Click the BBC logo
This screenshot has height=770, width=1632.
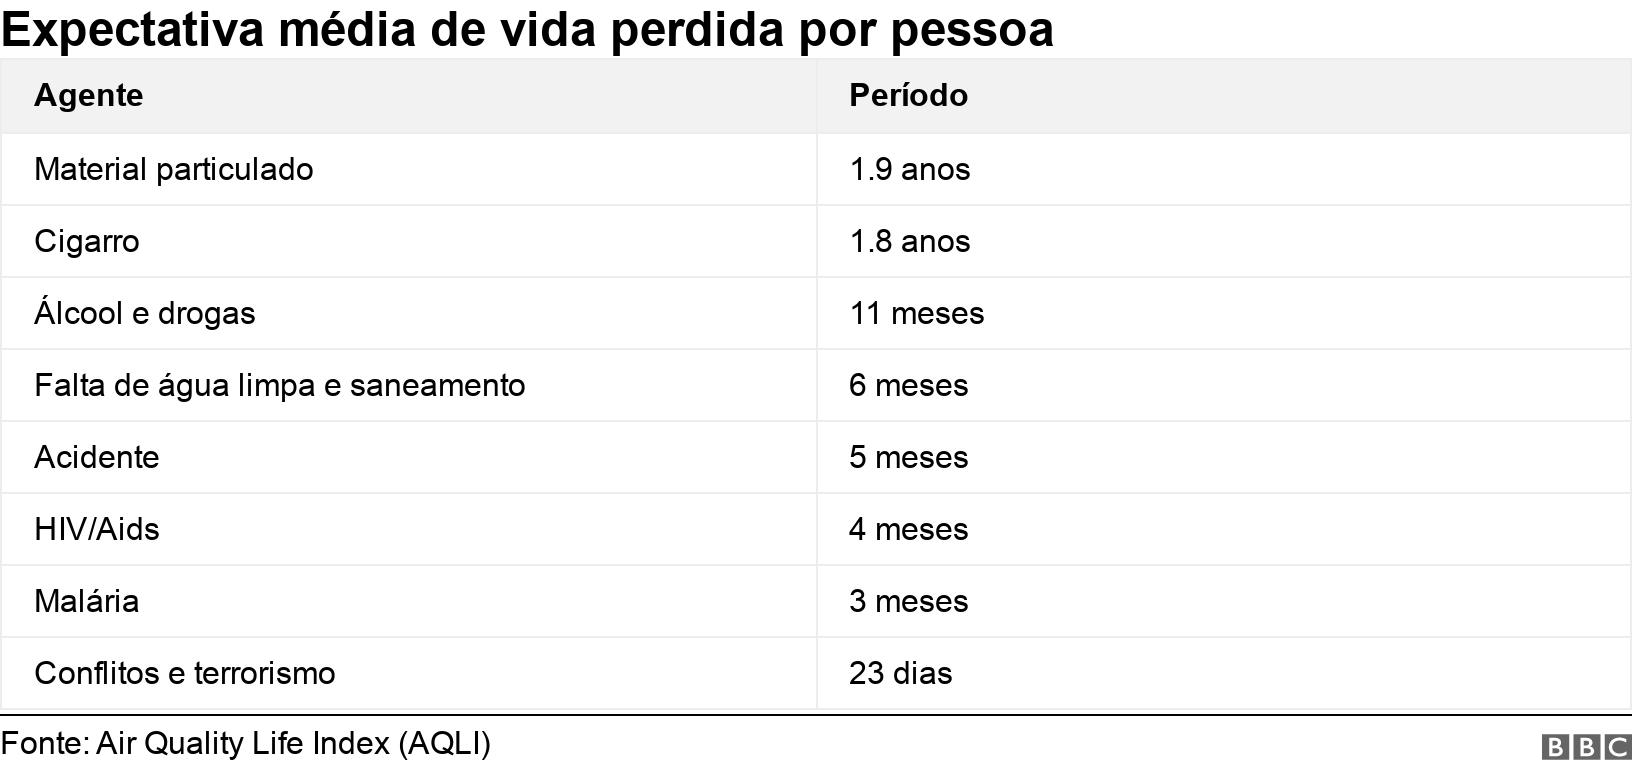[x=1585, y=747]
